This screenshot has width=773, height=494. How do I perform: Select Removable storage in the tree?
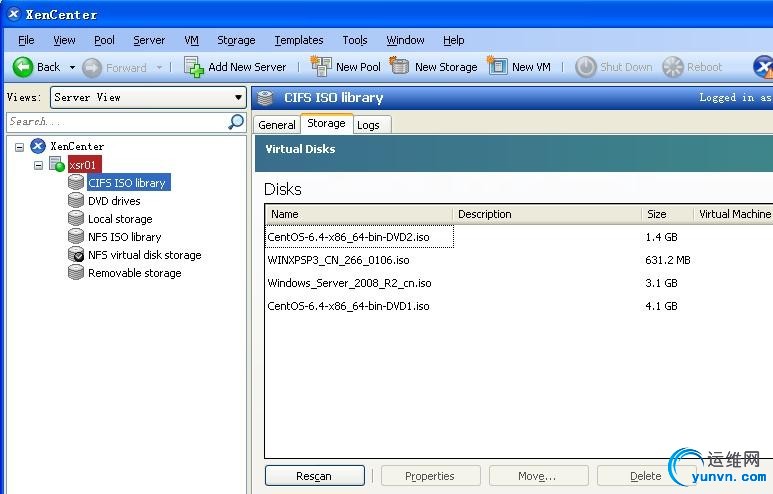click(135, 273)
